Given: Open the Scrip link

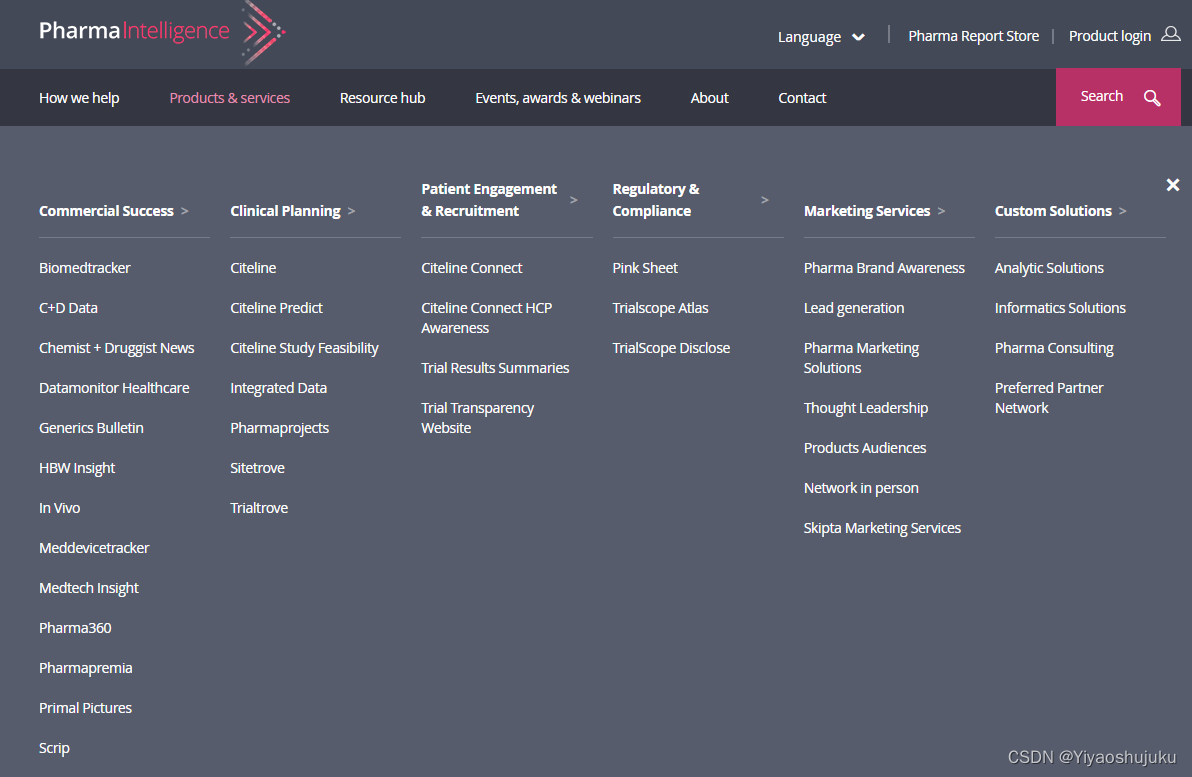Looking at the screenshot, I should (x=54, y=748).
